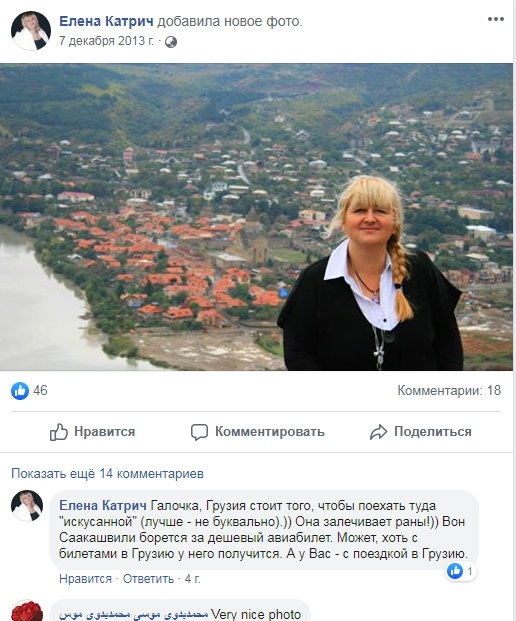Open the 7 декабря 2013 г. timestamp link
This screenshot has width=516, height=621.
(107, 41)
